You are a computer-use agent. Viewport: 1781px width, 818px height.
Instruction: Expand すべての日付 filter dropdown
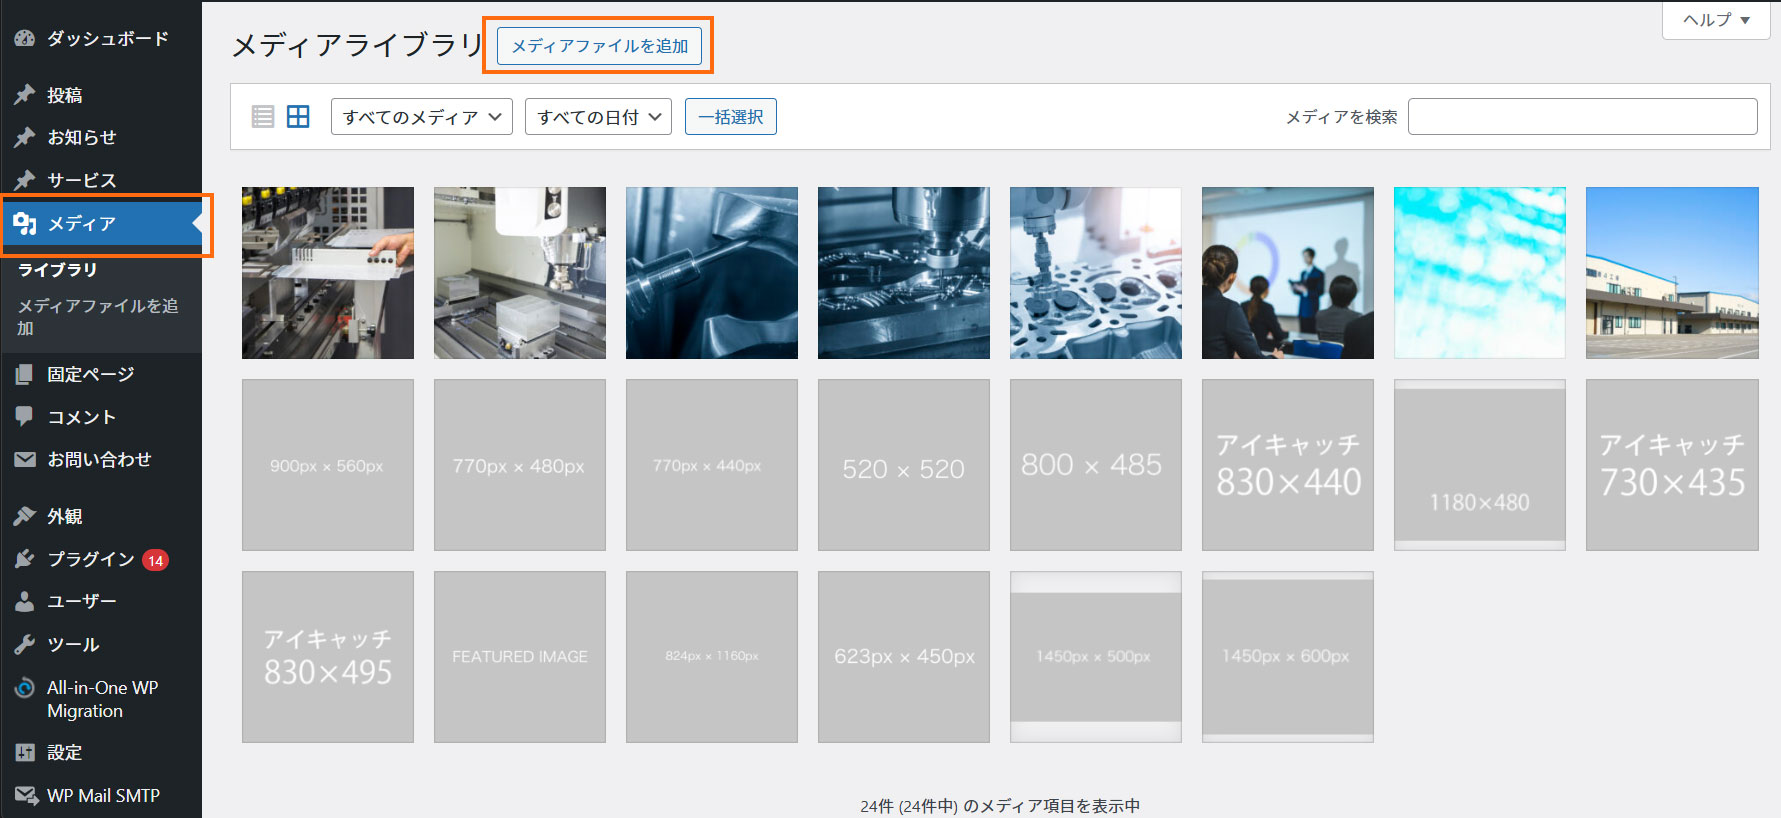598,117
